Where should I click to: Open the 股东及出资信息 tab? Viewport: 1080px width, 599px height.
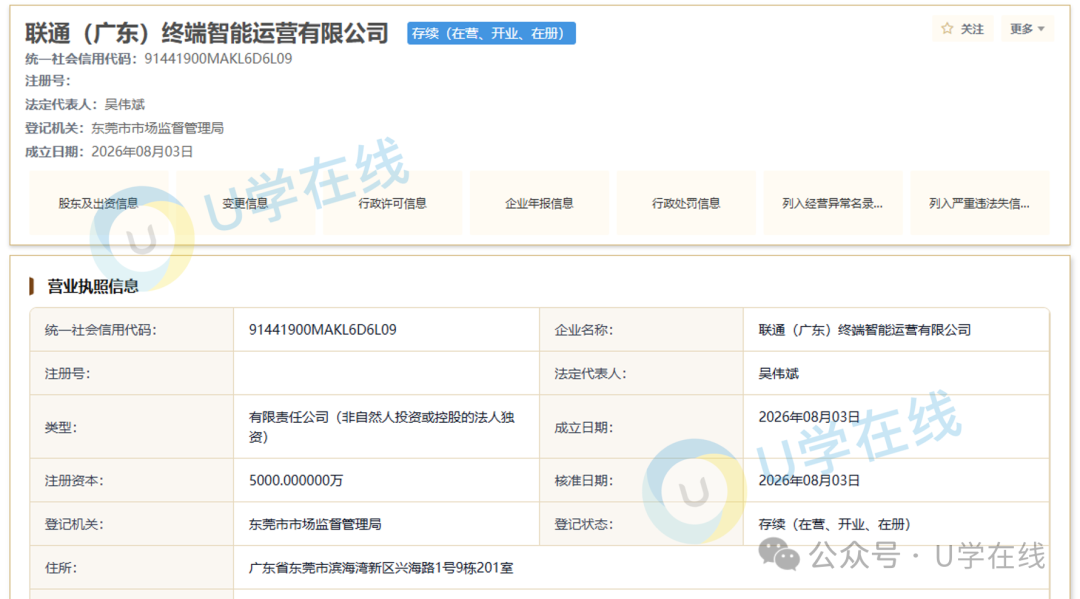click(x=98, y=203)
